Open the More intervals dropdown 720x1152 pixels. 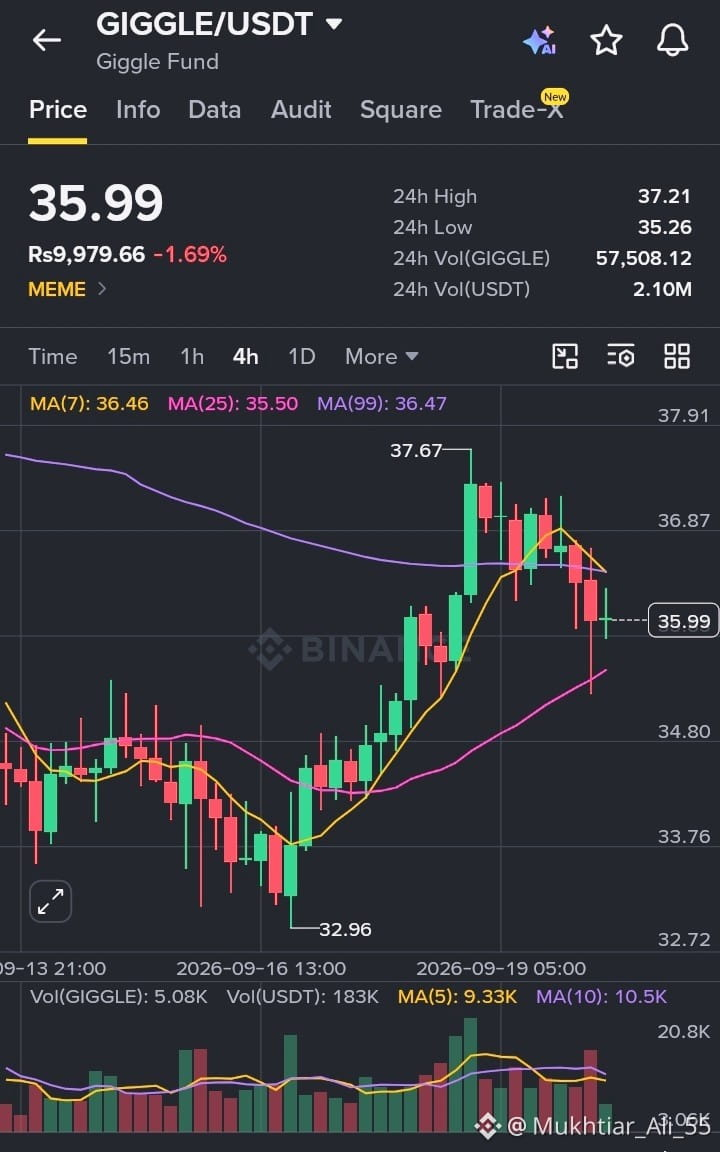(x=381, y=356)
